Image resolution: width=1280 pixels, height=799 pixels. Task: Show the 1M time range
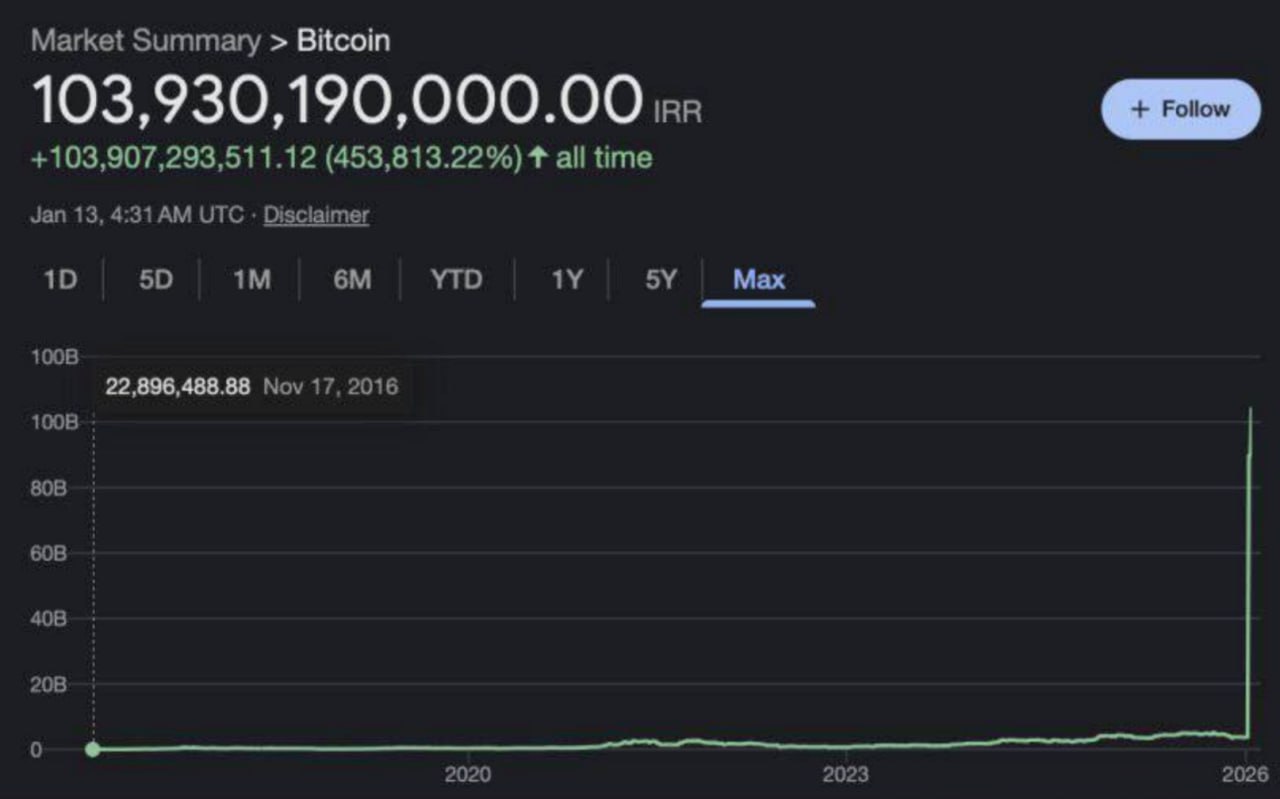(251, 279)
